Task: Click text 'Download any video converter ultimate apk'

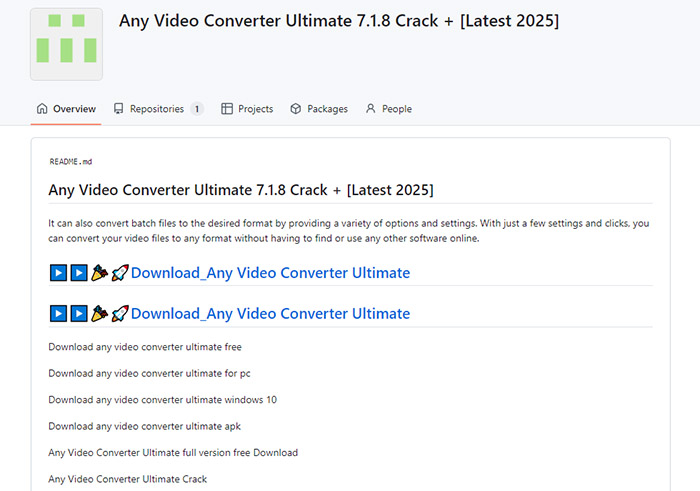Action: (144, 426)
